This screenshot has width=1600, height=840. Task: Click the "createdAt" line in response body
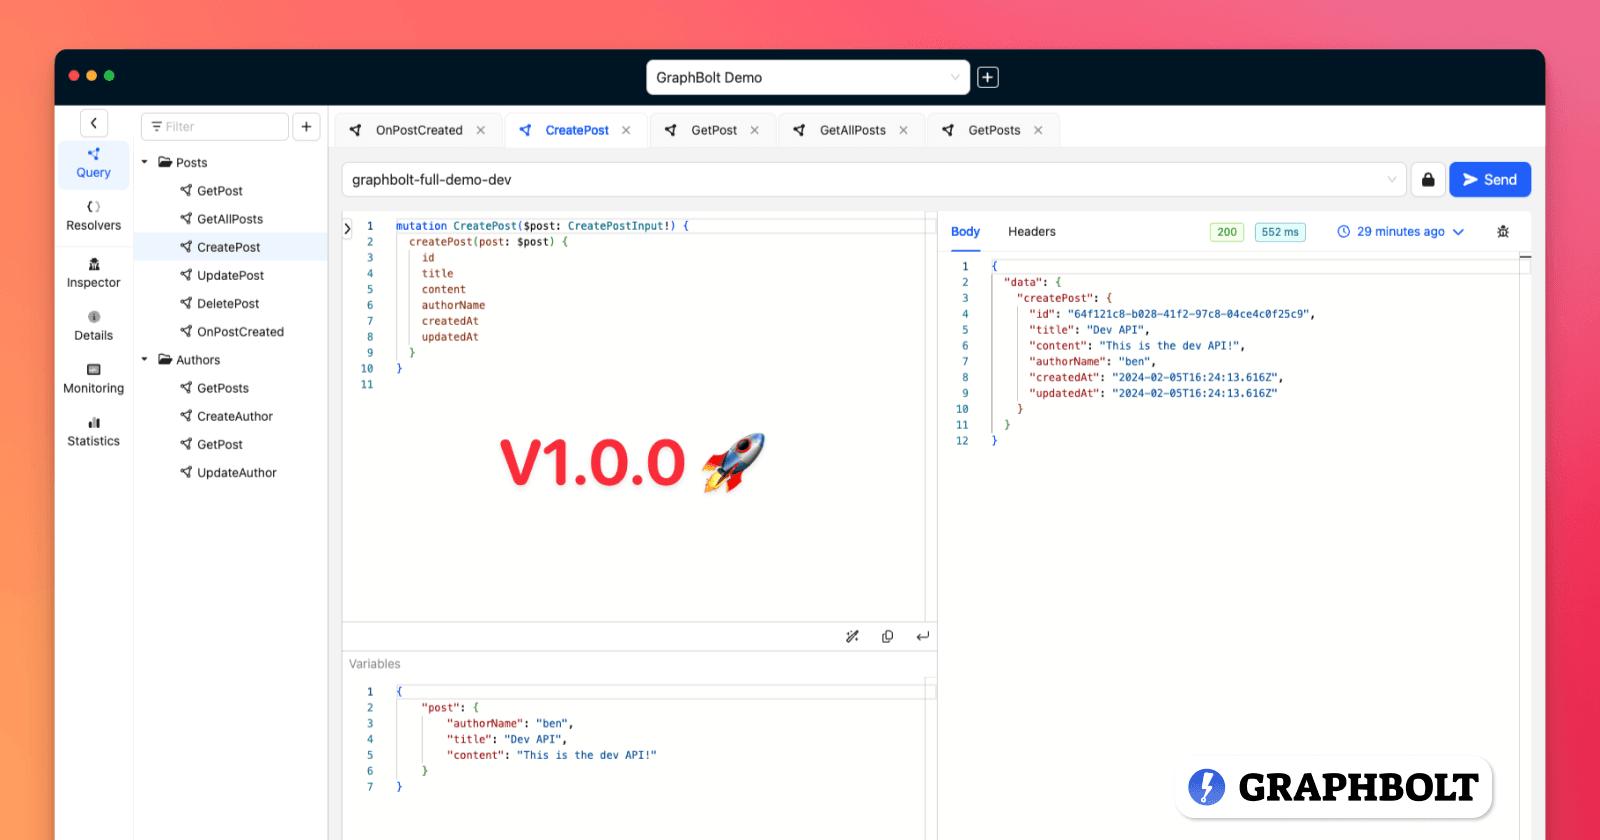(1156, 377)
